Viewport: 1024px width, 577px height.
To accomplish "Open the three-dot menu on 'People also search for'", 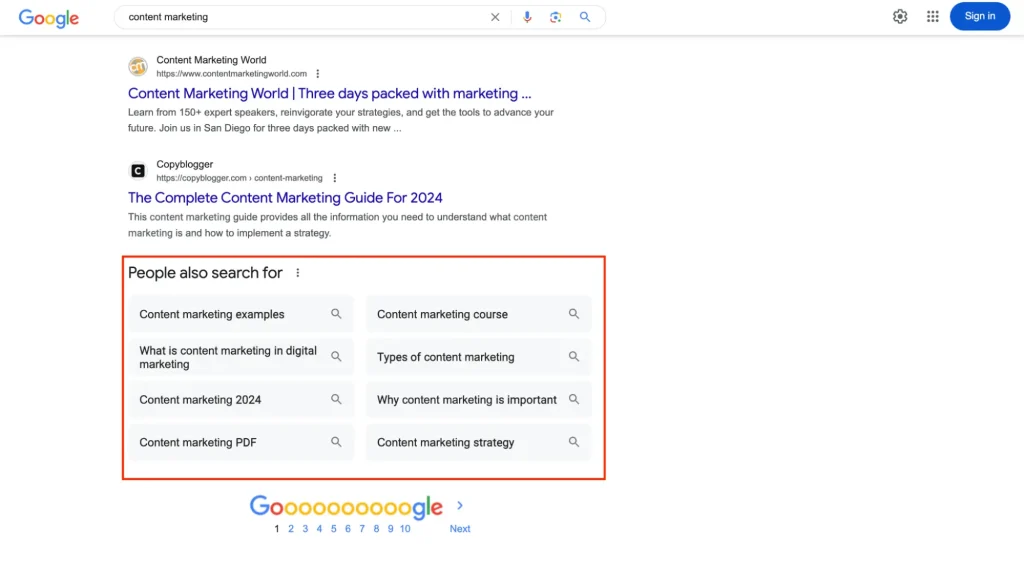I will pyautogui.click(x=297, y=272).
